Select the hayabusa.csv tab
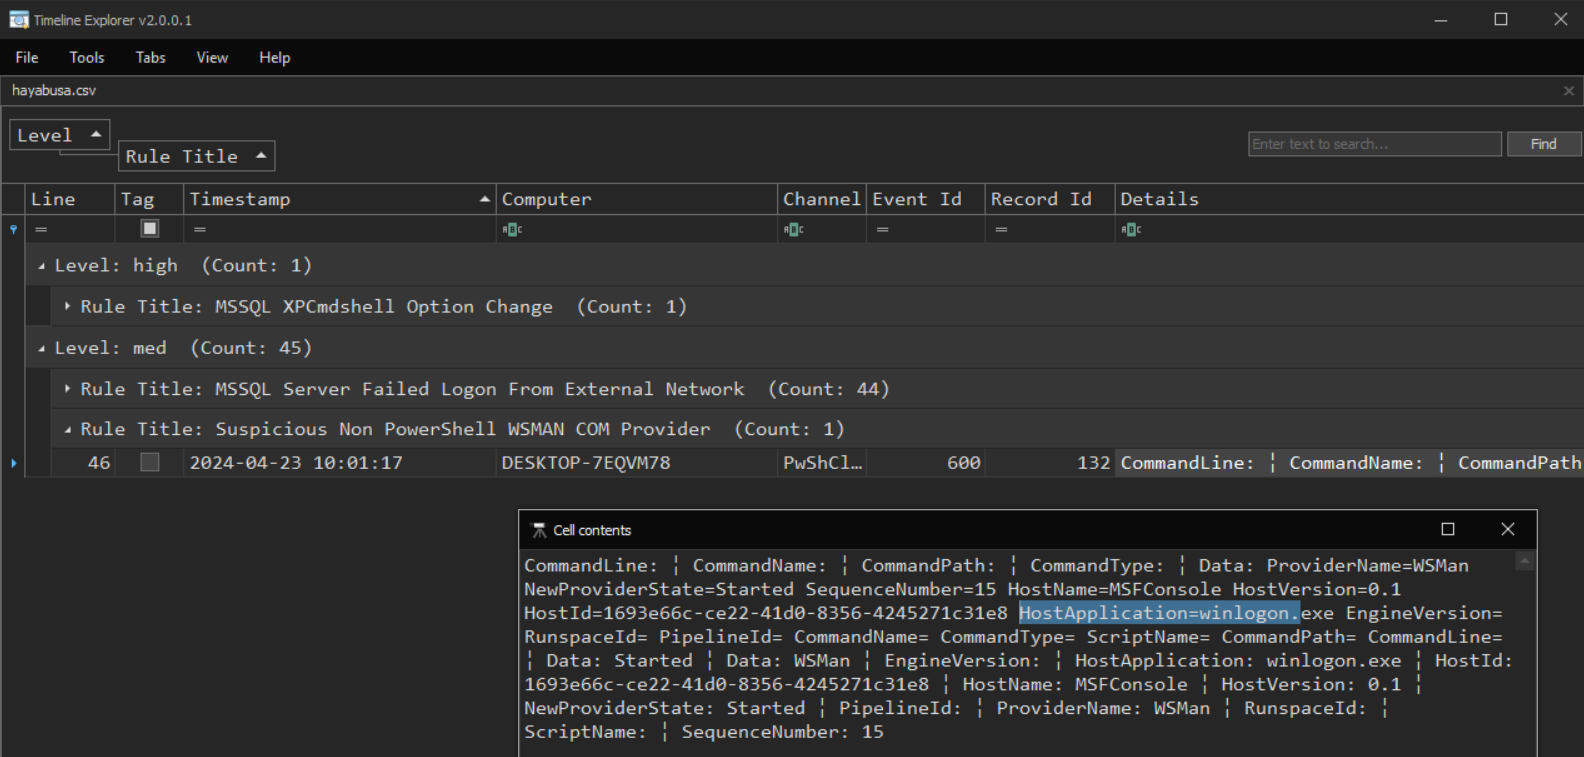Viewport: 1584px width, 757px height. click(54, 91)
